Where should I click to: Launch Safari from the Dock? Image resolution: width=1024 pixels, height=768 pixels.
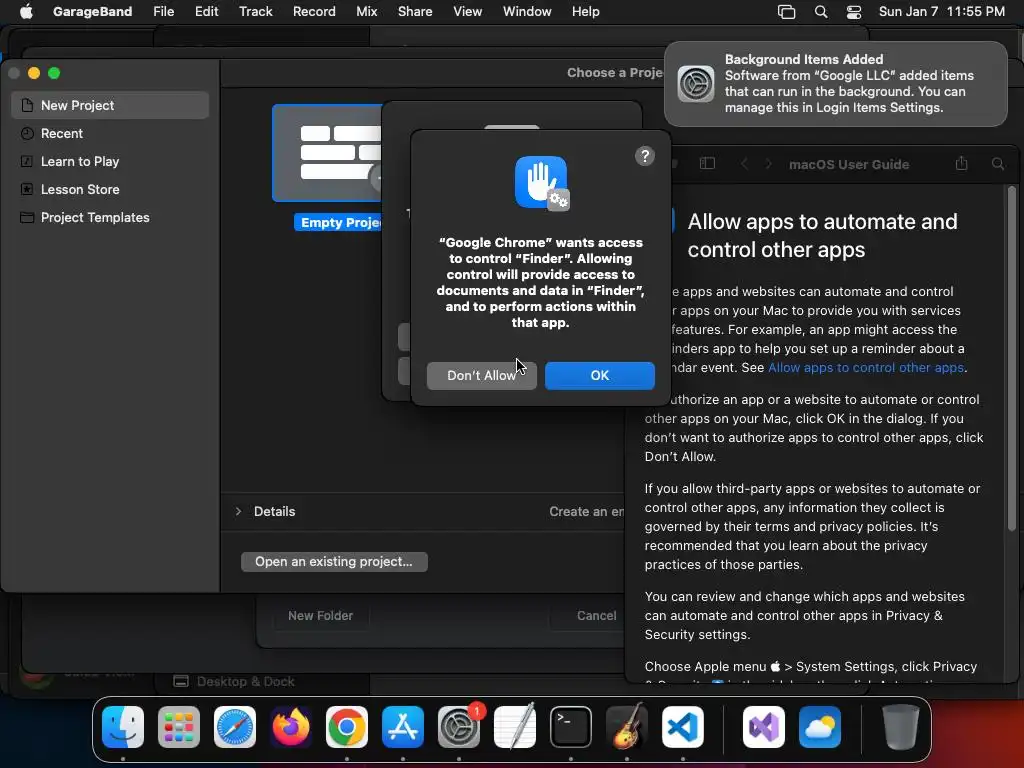click(x=235, y=727)
